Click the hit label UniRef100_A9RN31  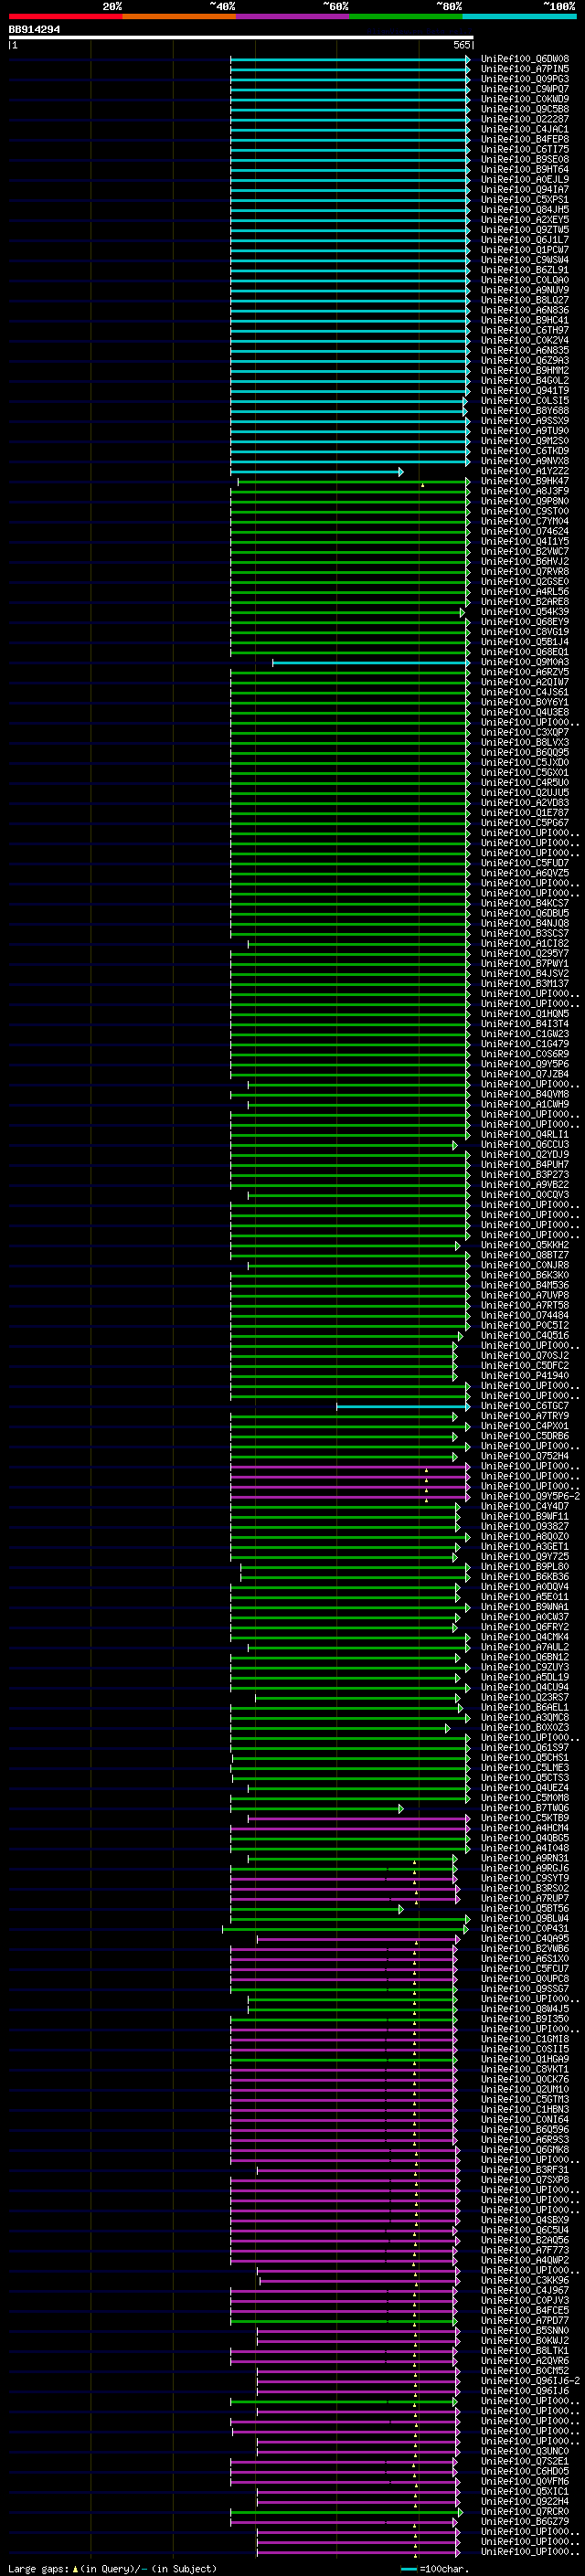(525, 1859)
